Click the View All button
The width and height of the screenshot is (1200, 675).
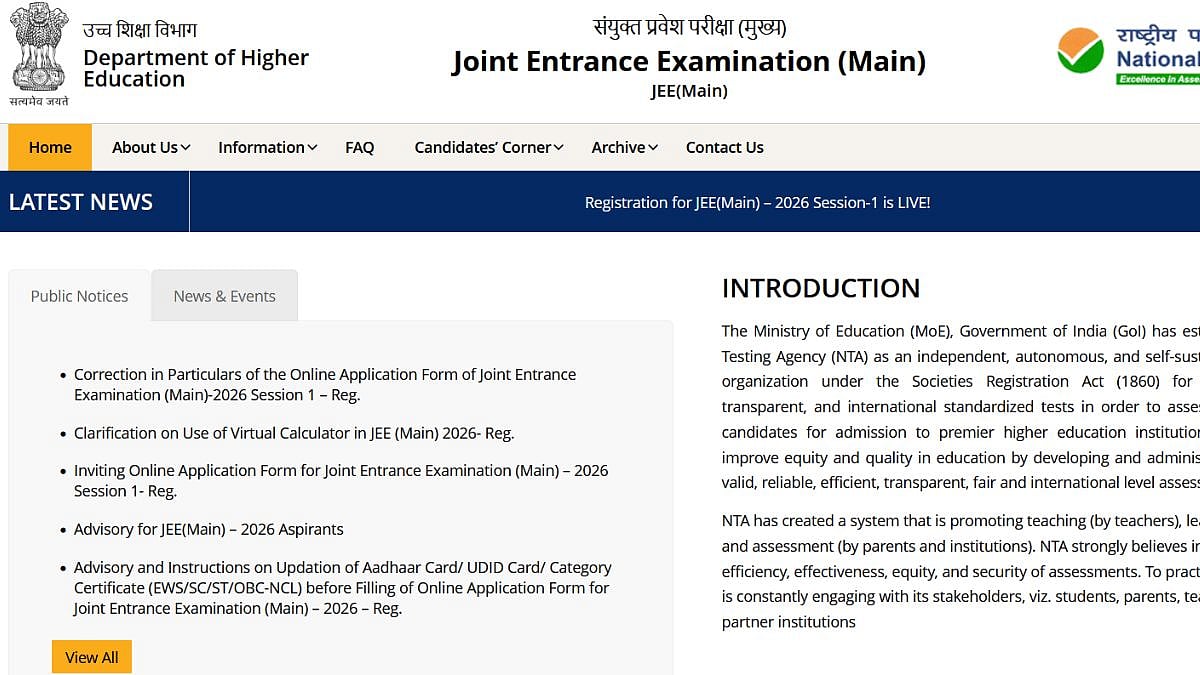tap(91, 656)
